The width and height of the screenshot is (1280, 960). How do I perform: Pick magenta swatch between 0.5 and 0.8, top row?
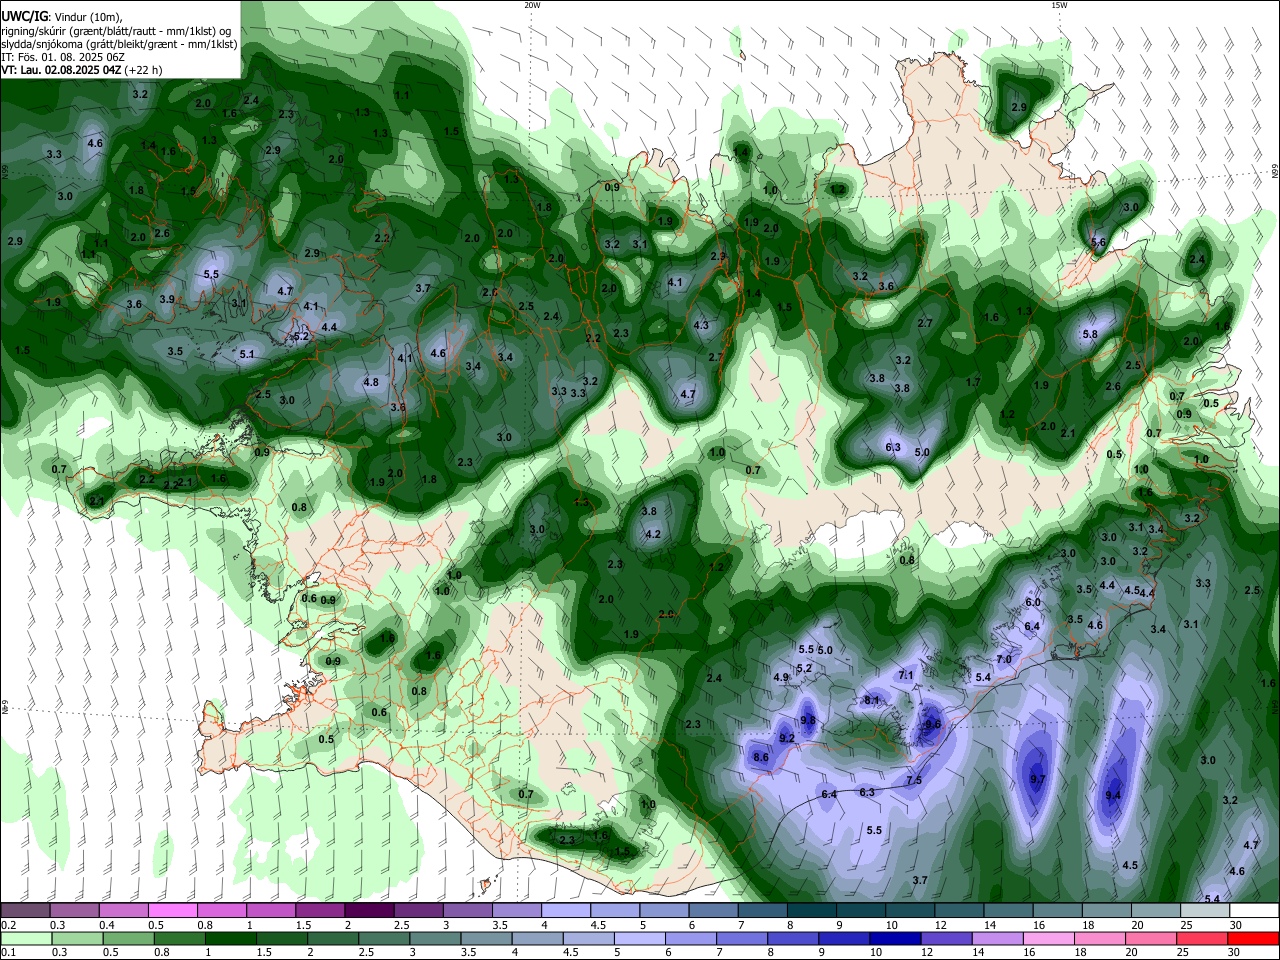pyautogui.click(x=172, y=910)
